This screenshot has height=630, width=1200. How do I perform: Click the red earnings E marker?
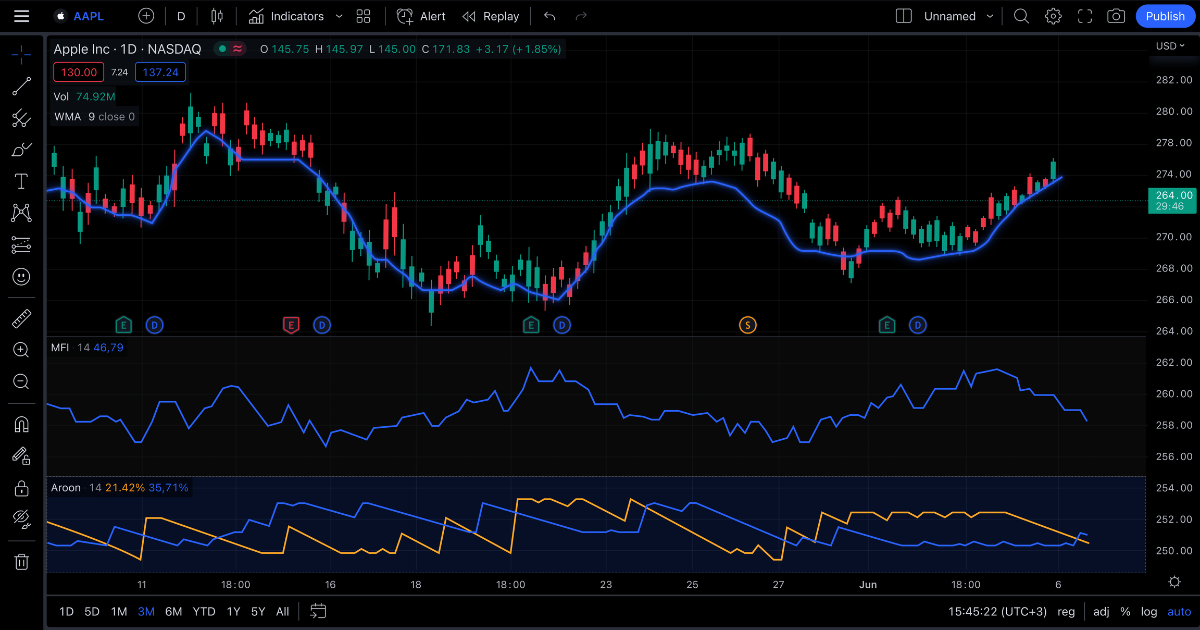coord(291,324)
